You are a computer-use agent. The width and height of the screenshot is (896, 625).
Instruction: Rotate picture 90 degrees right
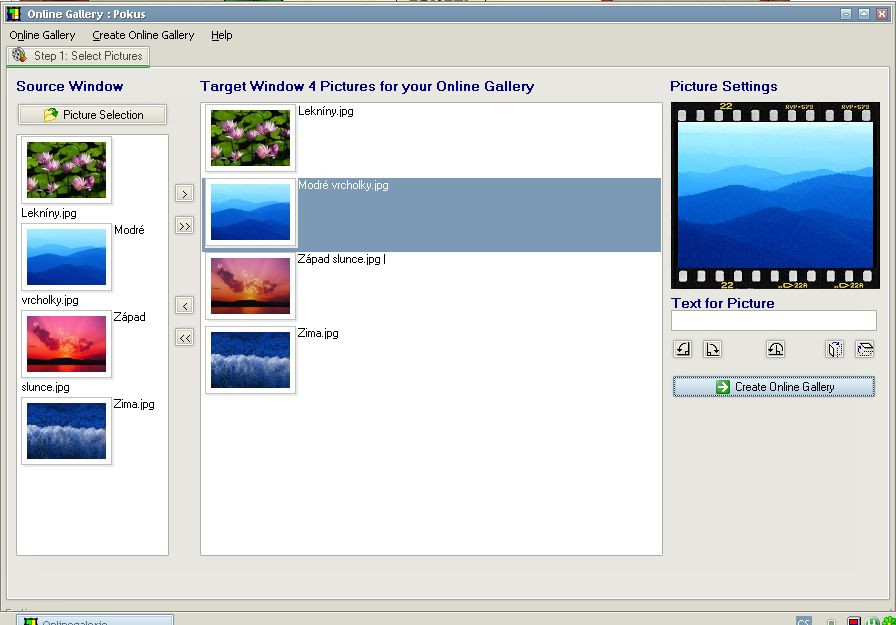[713, 349]
